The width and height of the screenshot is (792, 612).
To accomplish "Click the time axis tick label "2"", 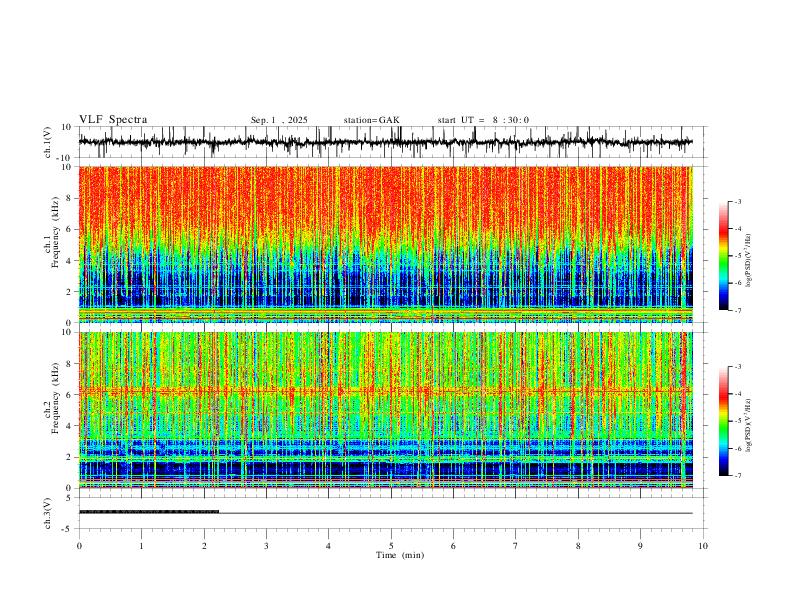I will click(x=204, y=546).
